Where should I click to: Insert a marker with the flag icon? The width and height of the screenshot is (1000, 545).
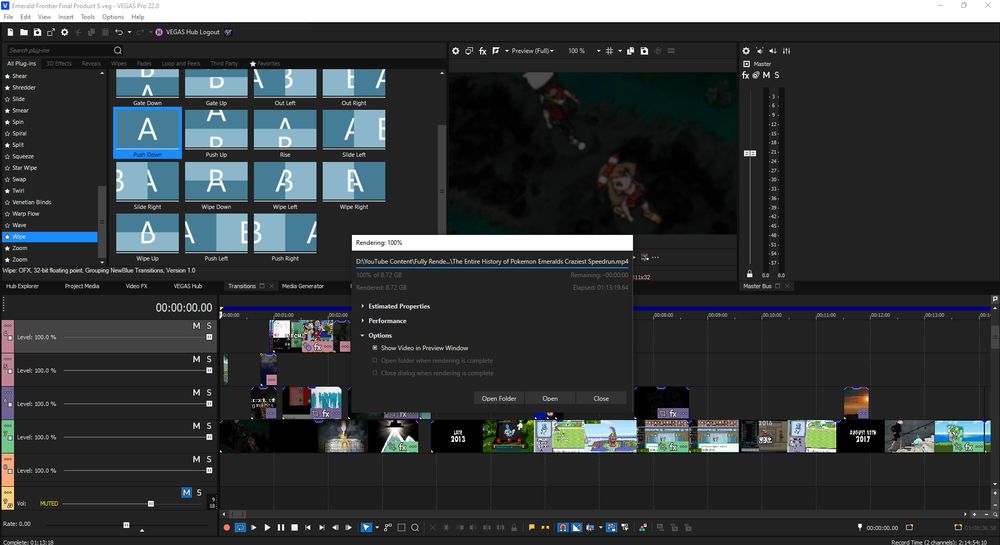531,528
